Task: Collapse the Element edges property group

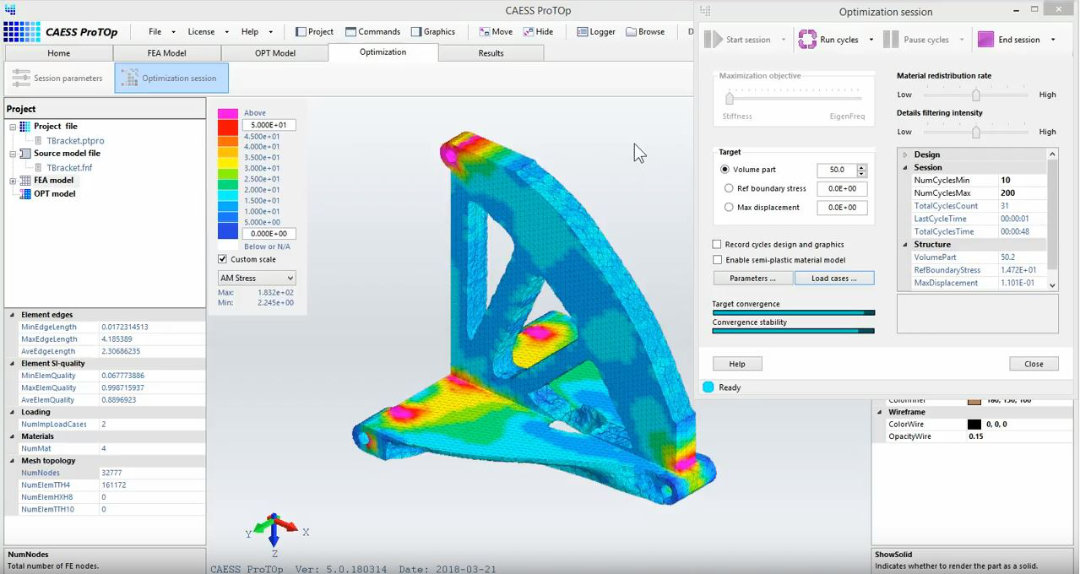Action: [12, 314]
